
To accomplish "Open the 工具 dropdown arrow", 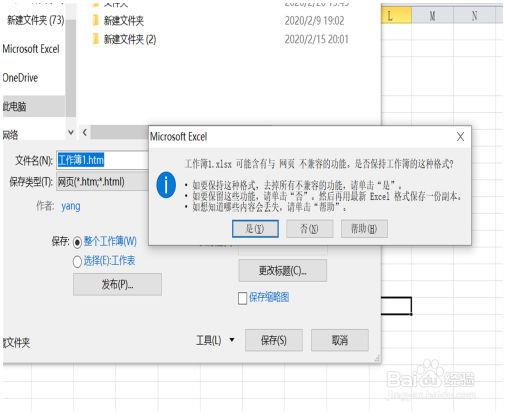I will click(x=232, y=340).
